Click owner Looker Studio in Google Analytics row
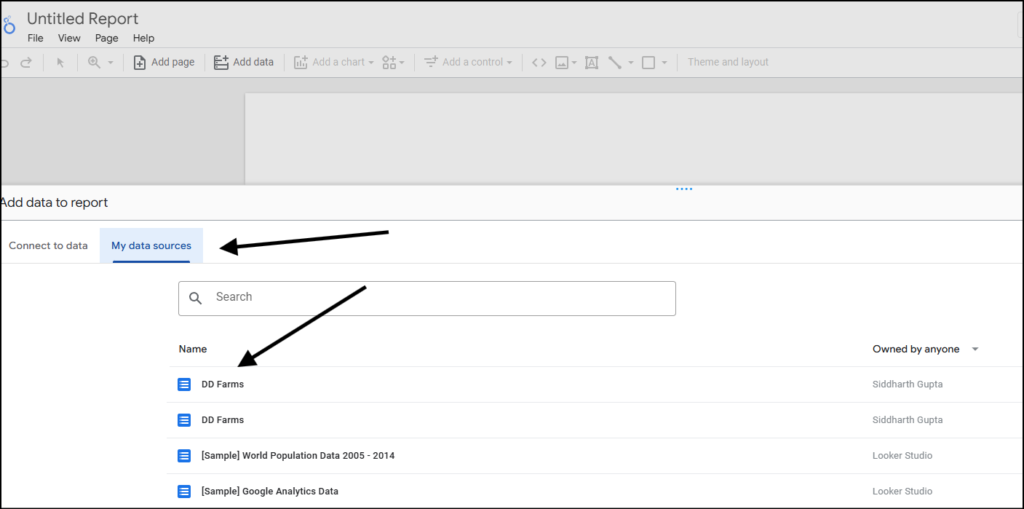 (902, 491)
